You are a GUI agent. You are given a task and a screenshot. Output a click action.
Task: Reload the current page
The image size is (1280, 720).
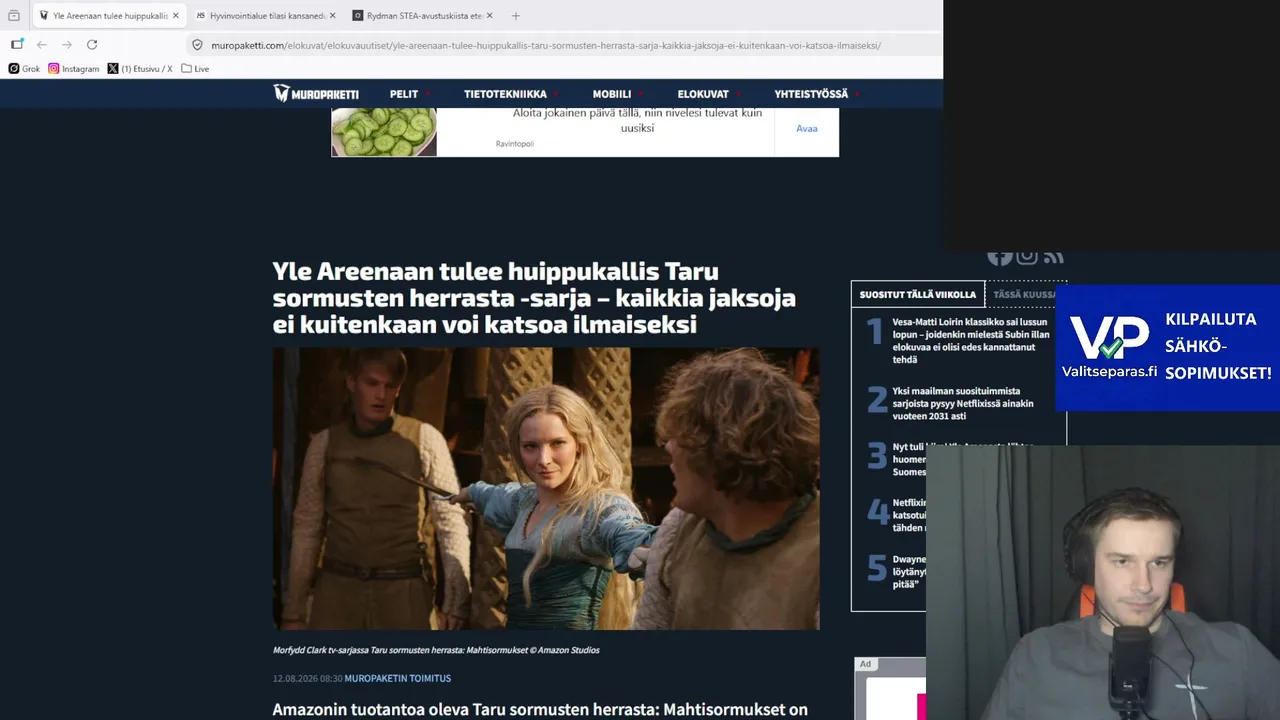pos(92,45)
